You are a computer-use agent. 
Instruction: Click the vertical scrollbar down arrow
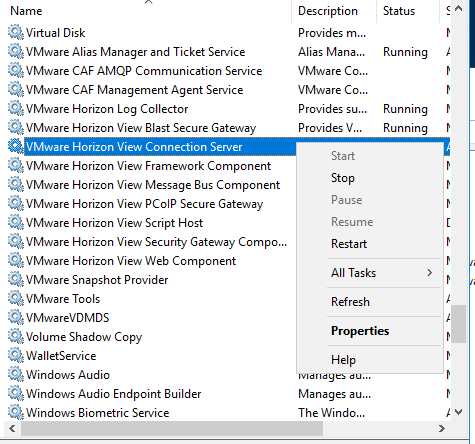click(458, 412)
